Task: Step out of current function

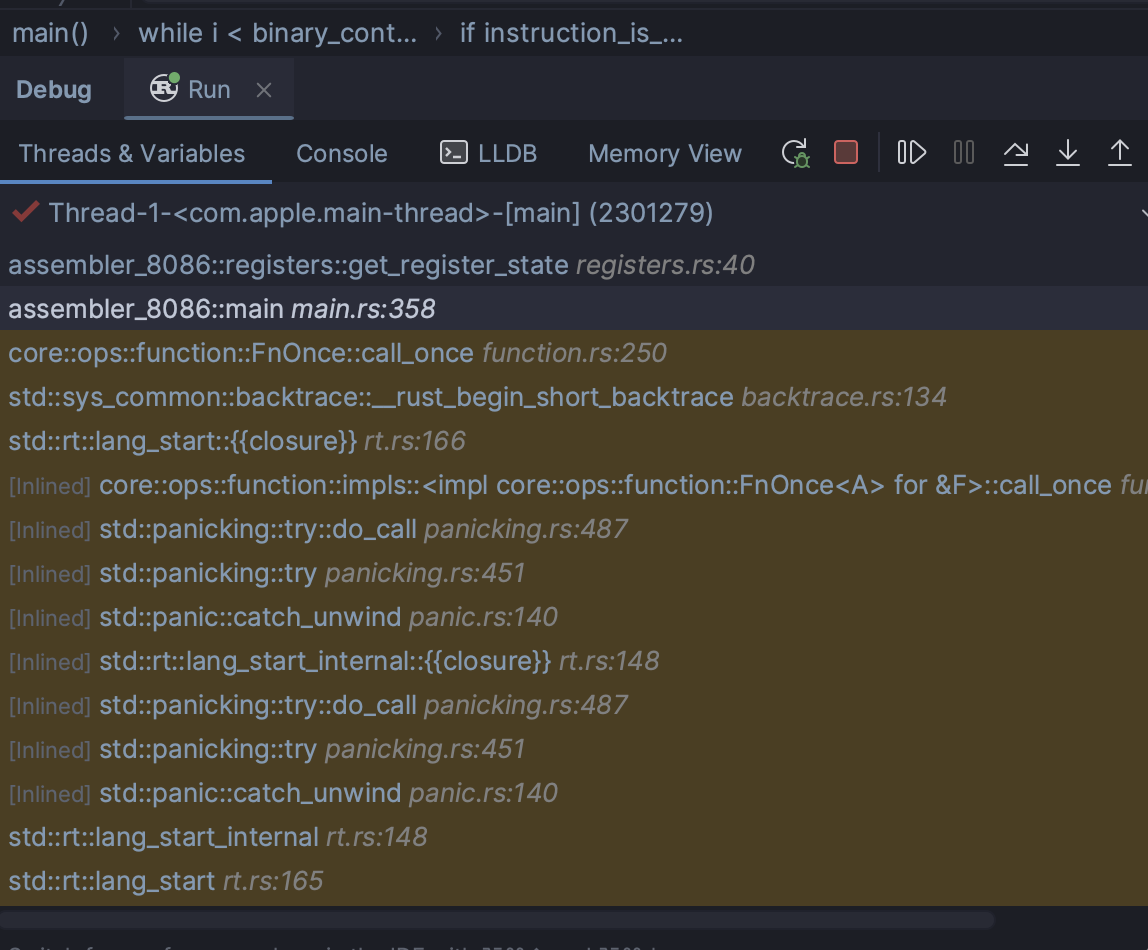Action: (1119, 153)
